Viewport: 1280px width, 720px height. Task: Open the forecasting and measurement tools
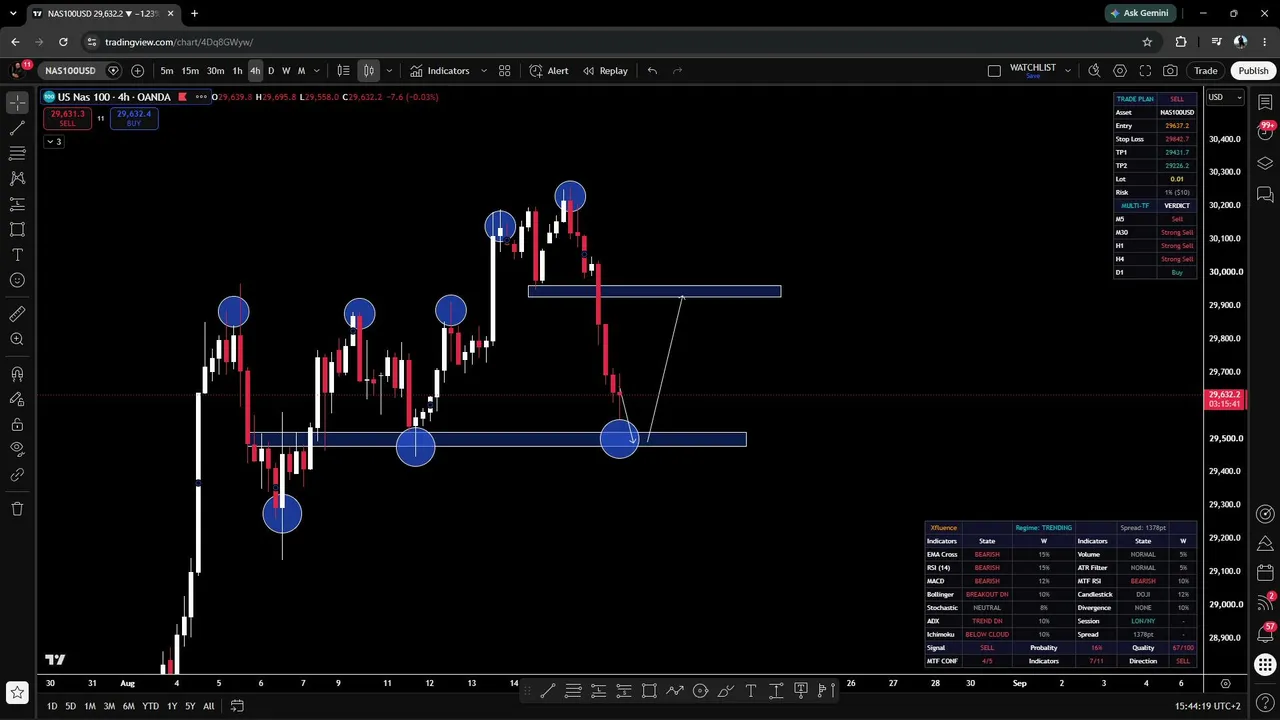pos(17,204)
